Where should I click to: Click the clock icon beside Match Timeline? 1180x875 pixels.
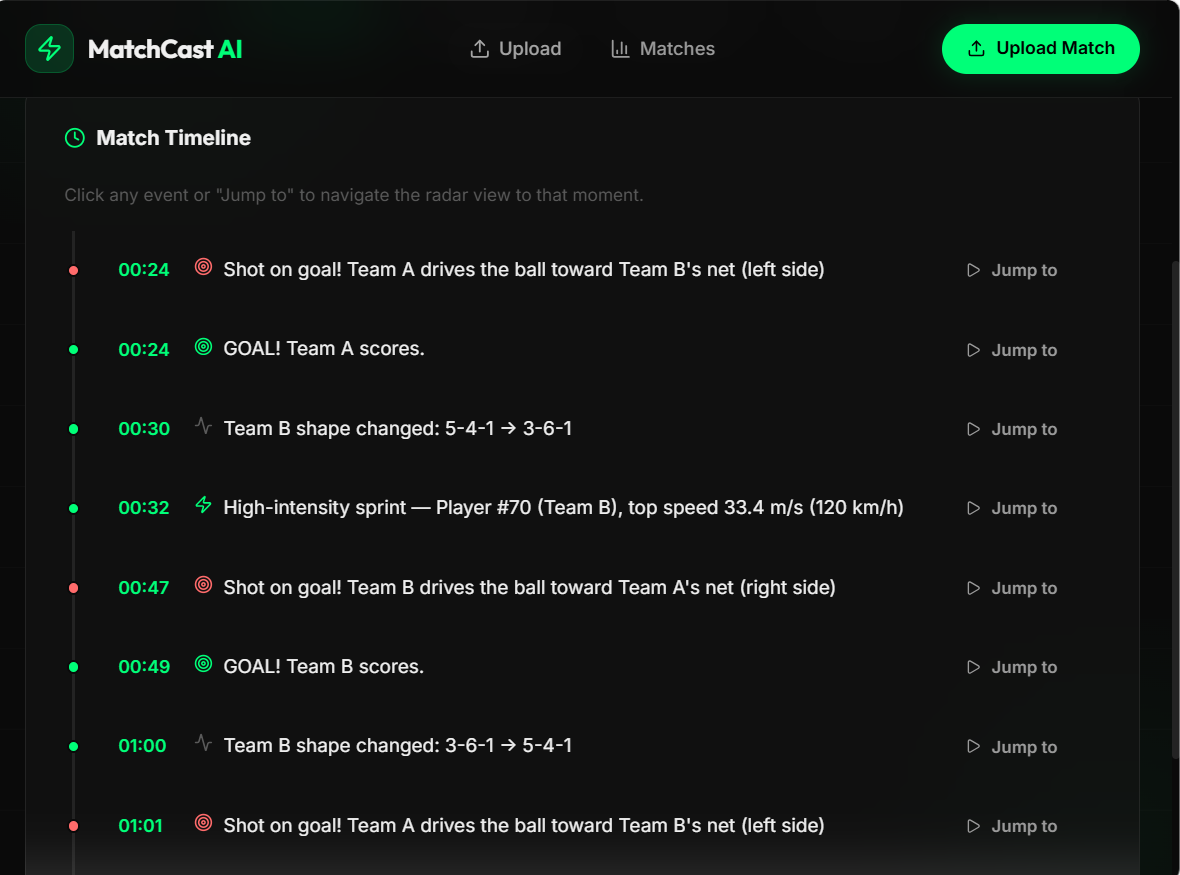pos(75,138)
